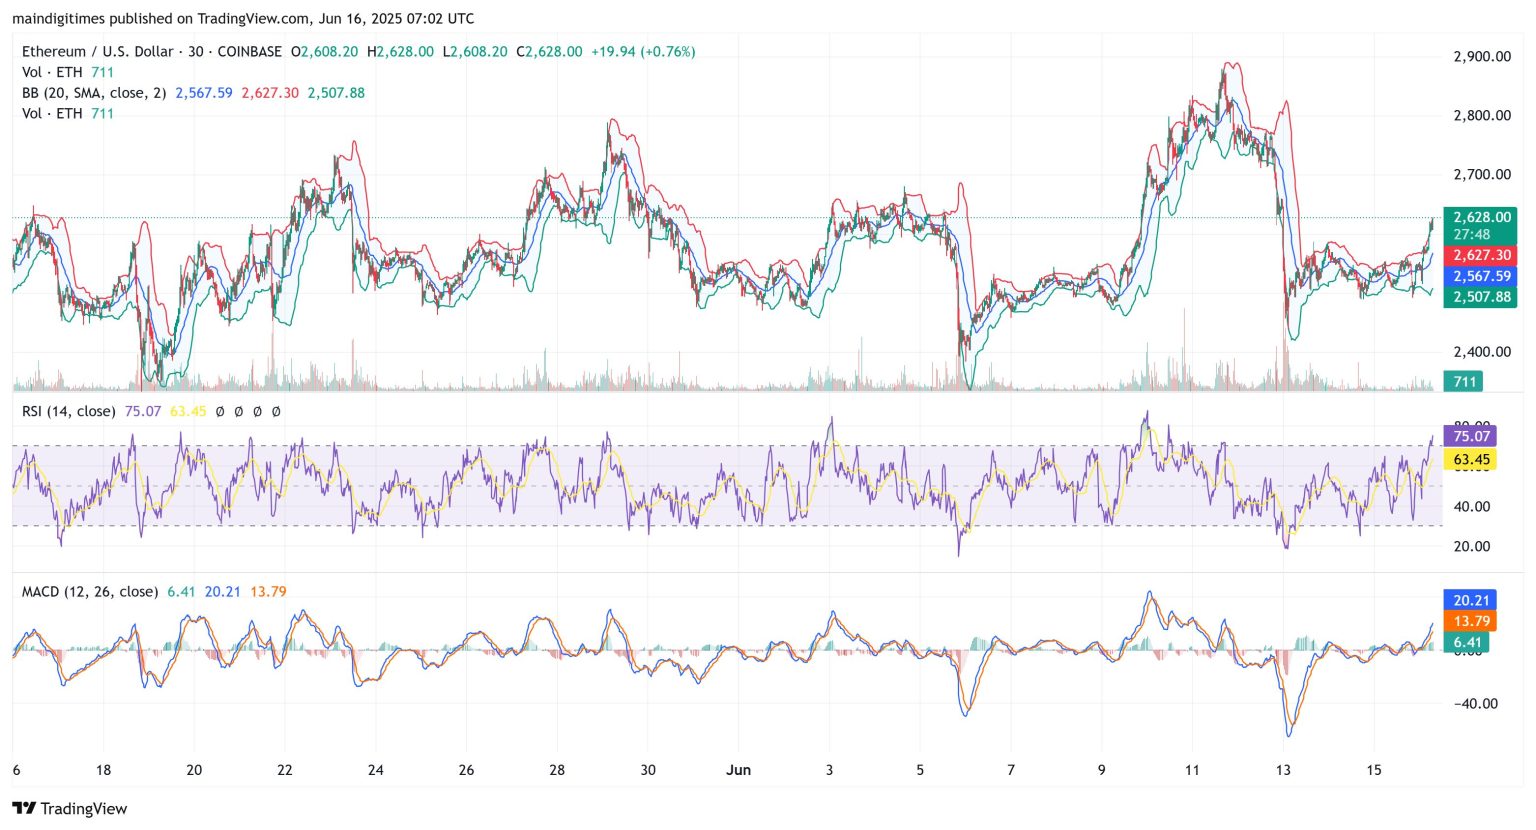
Task: Click the green 2,507.88 lower band tag
Action: tap(1480, 296)
